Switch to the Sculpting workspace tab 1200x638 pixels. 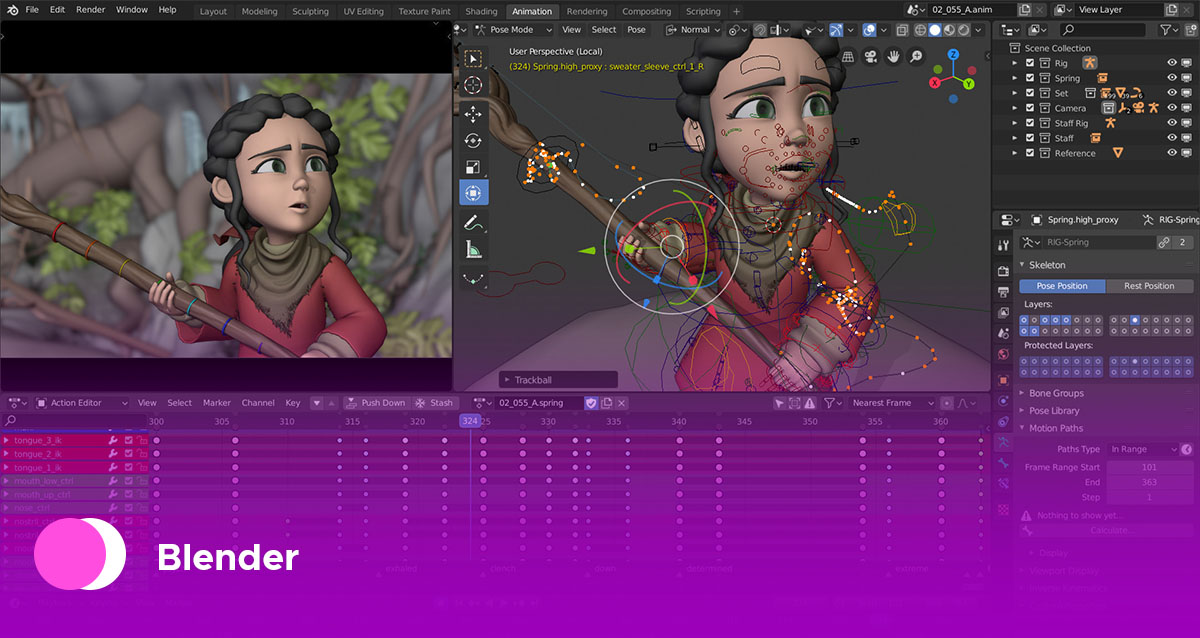(x=310, y=11)
